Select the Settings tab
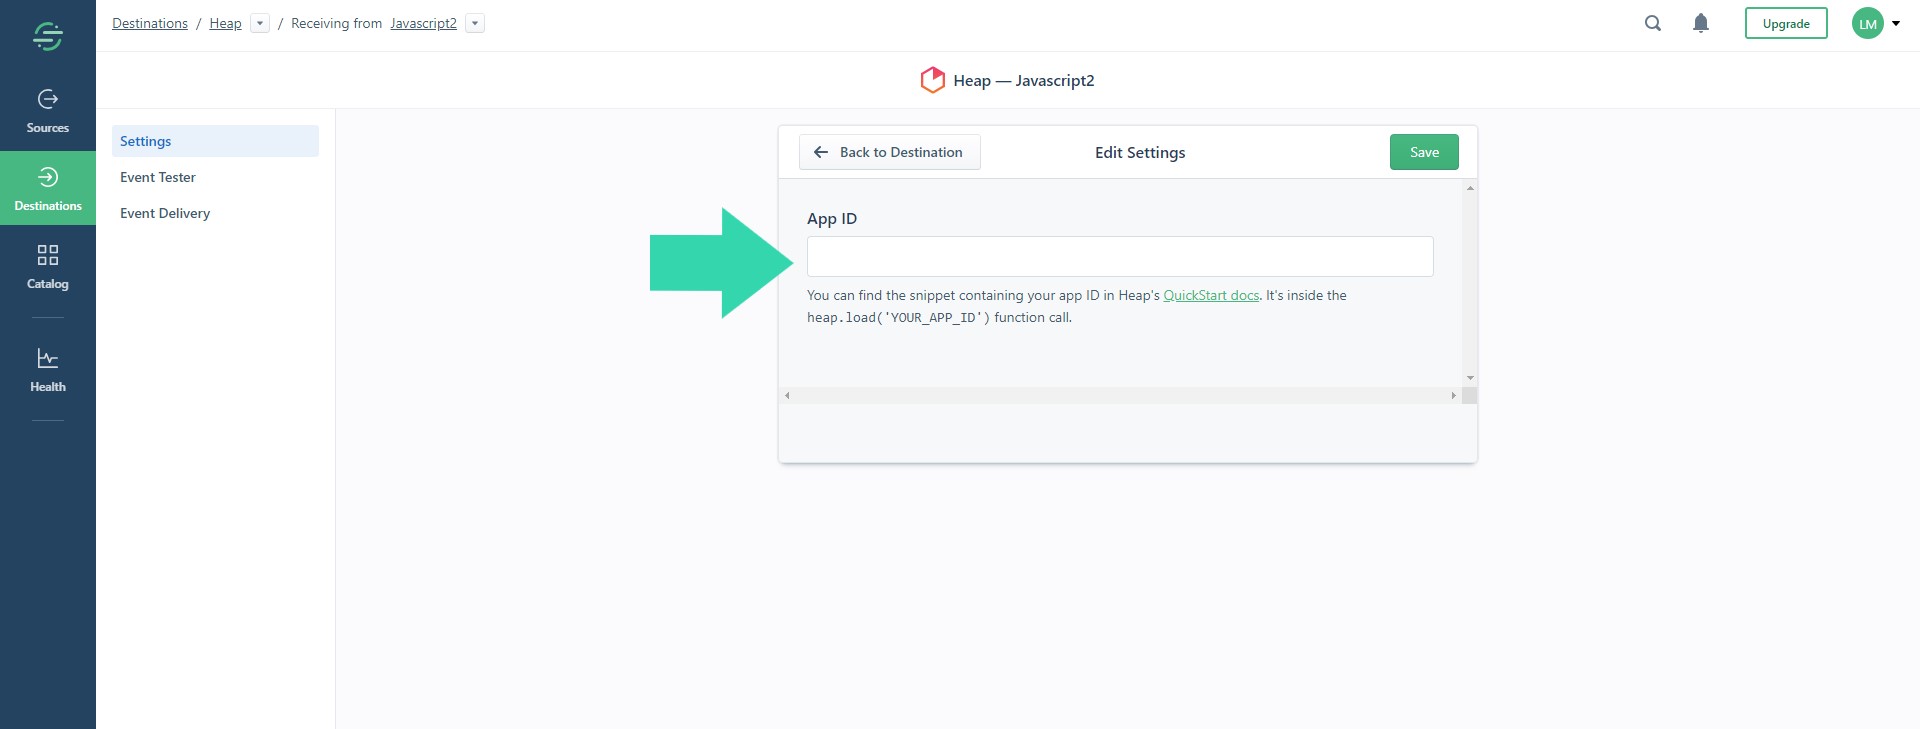 click(215, 141)
